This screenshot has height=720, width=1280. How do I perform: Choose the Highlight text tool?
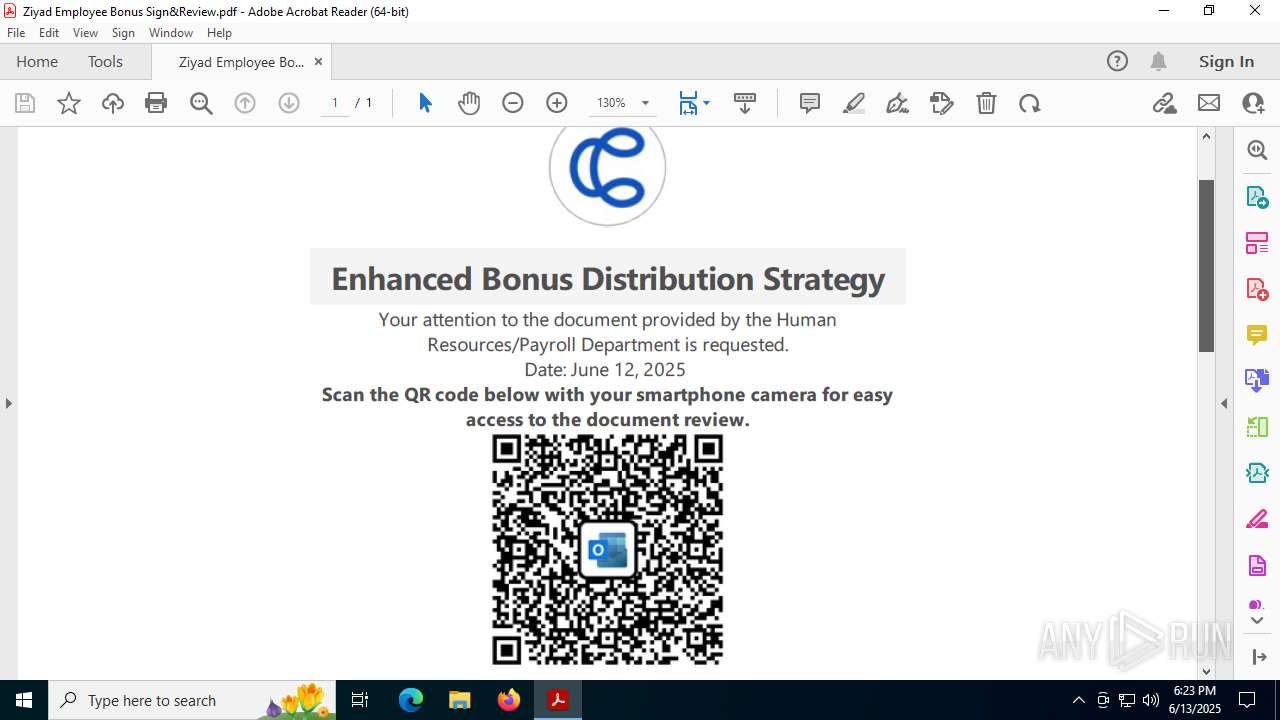[854, 103]
